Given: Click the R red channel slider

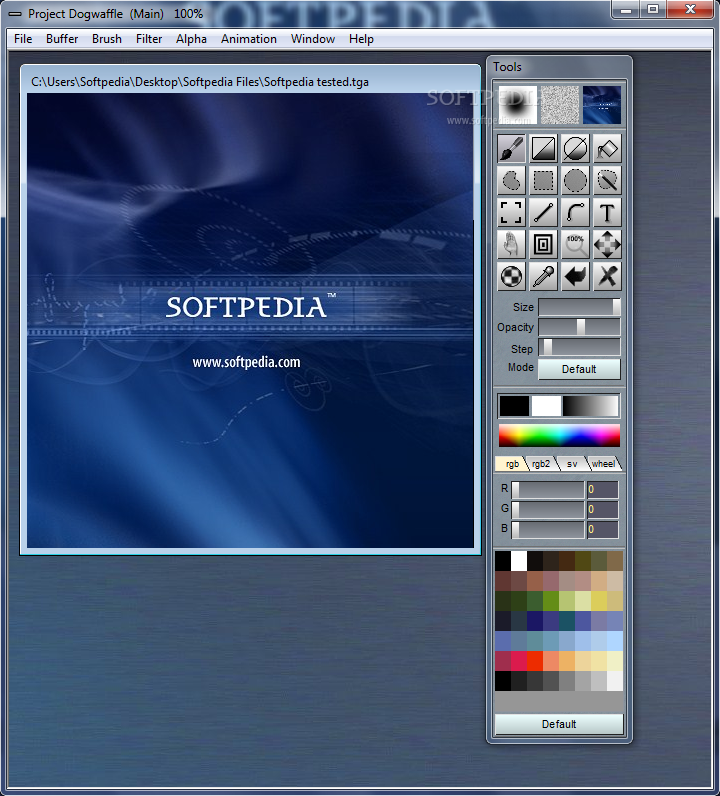Looking at the screenshot, I should pos(548,490).
